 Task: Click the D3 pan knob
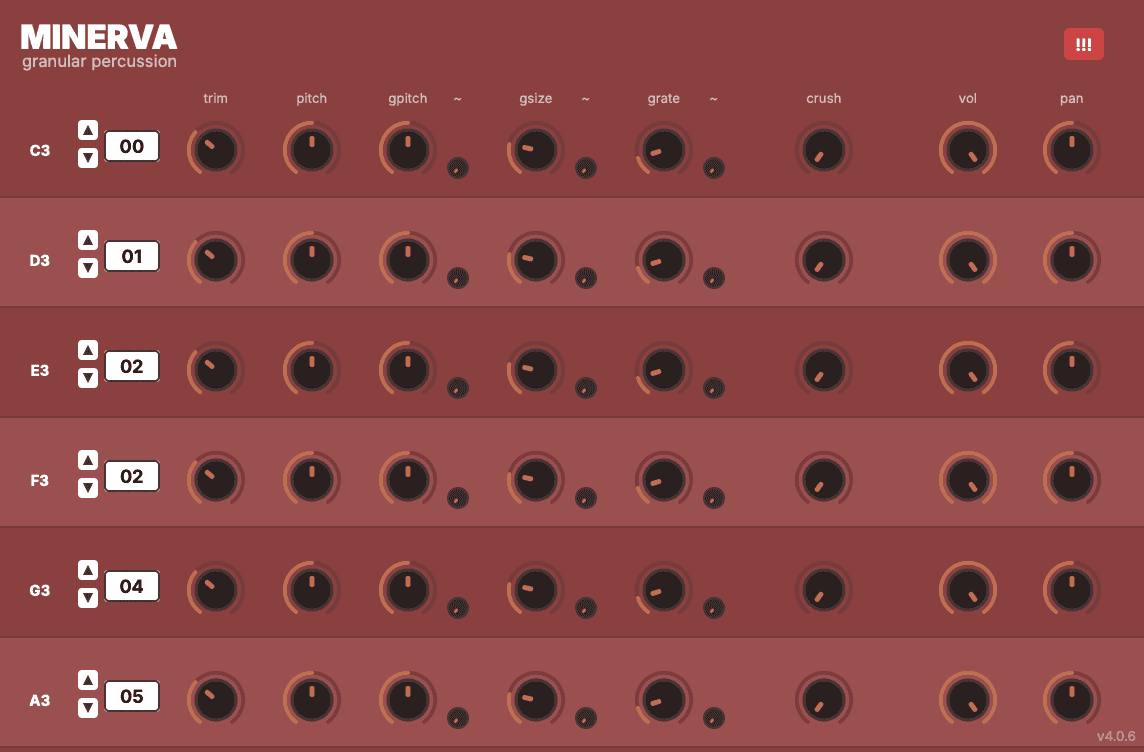[1072, 260]
